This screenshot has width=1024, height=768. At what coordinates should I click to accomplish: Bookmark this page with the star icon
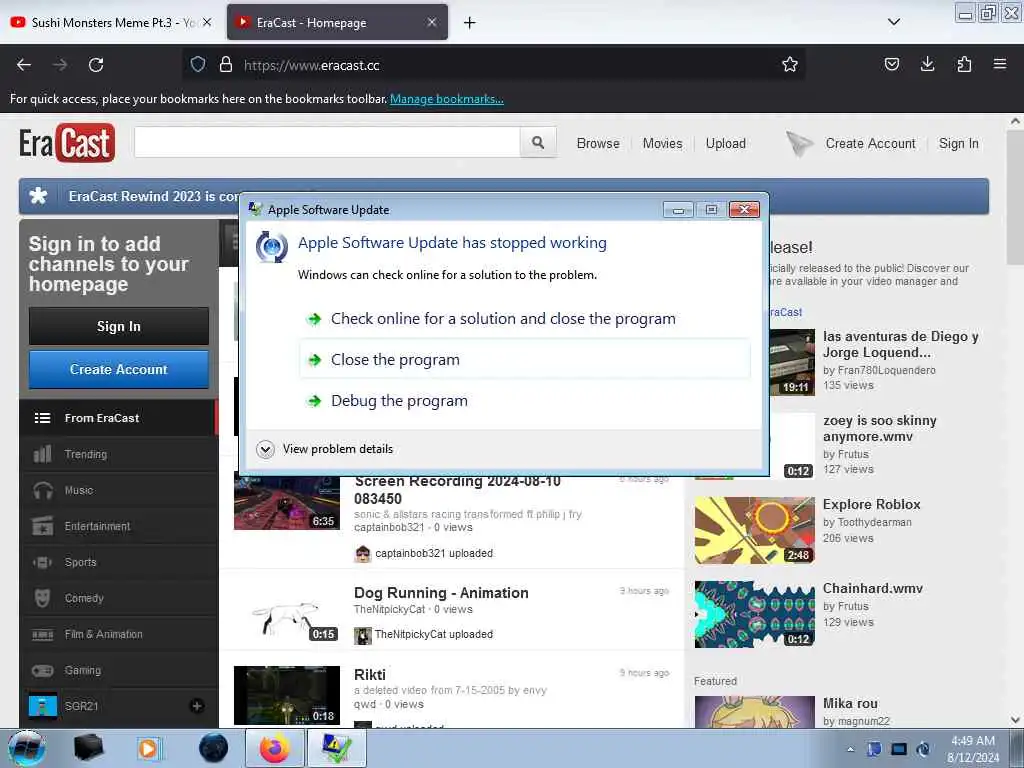pos(790,65)
